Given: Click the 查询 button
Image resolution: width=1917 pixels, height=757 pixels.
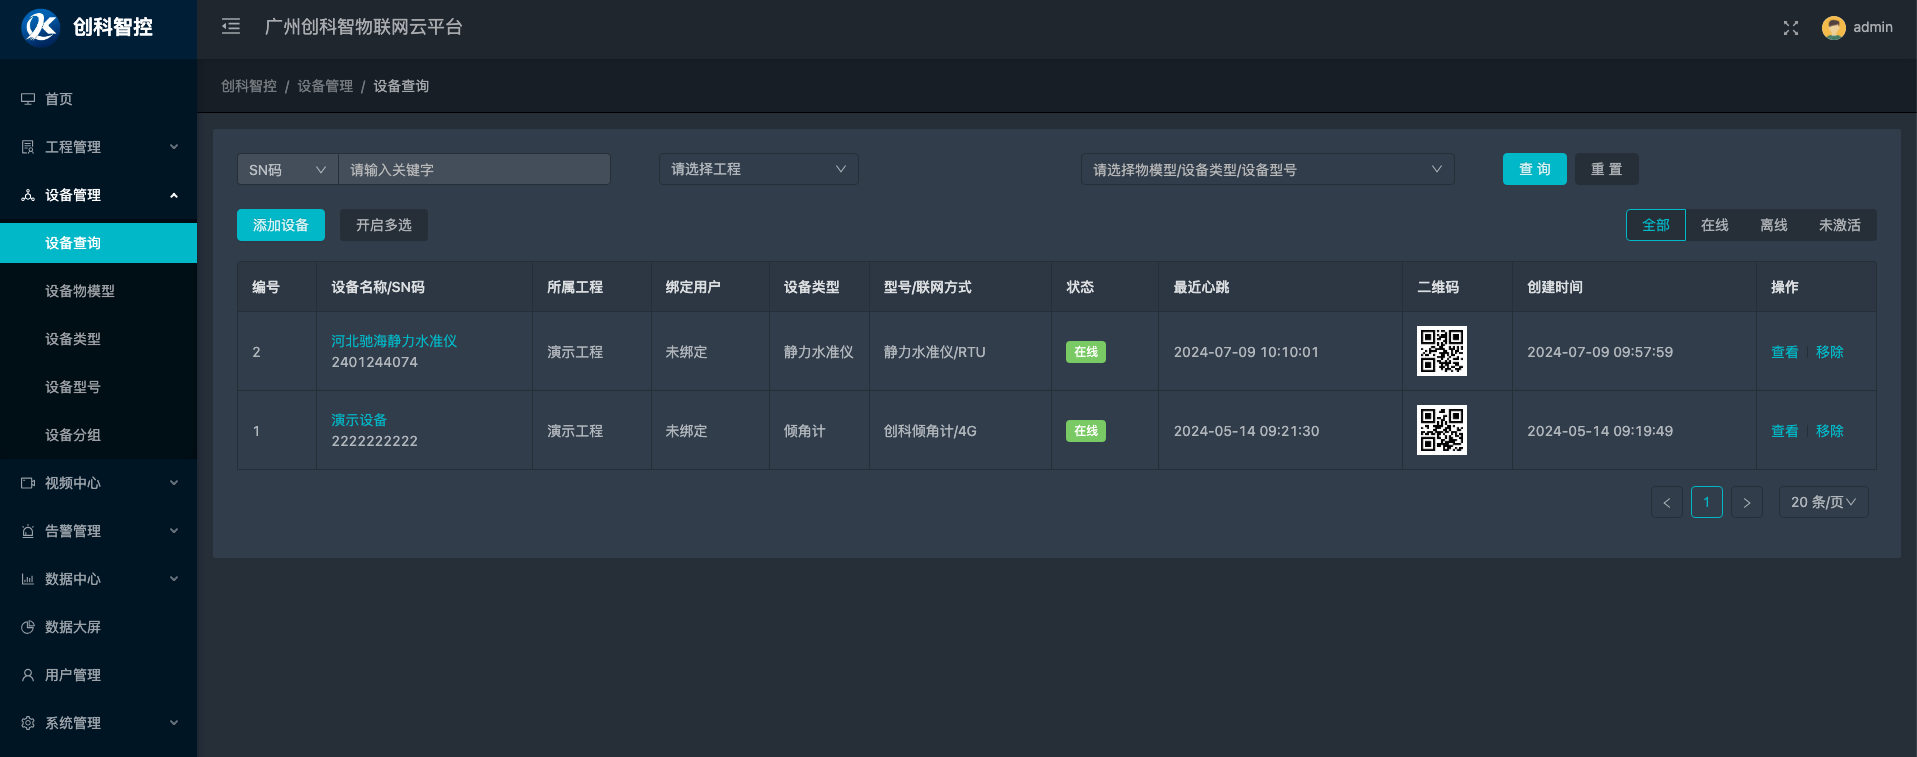Looking at the screenshot, I should pyautogui.click(x=1534, y=169).
